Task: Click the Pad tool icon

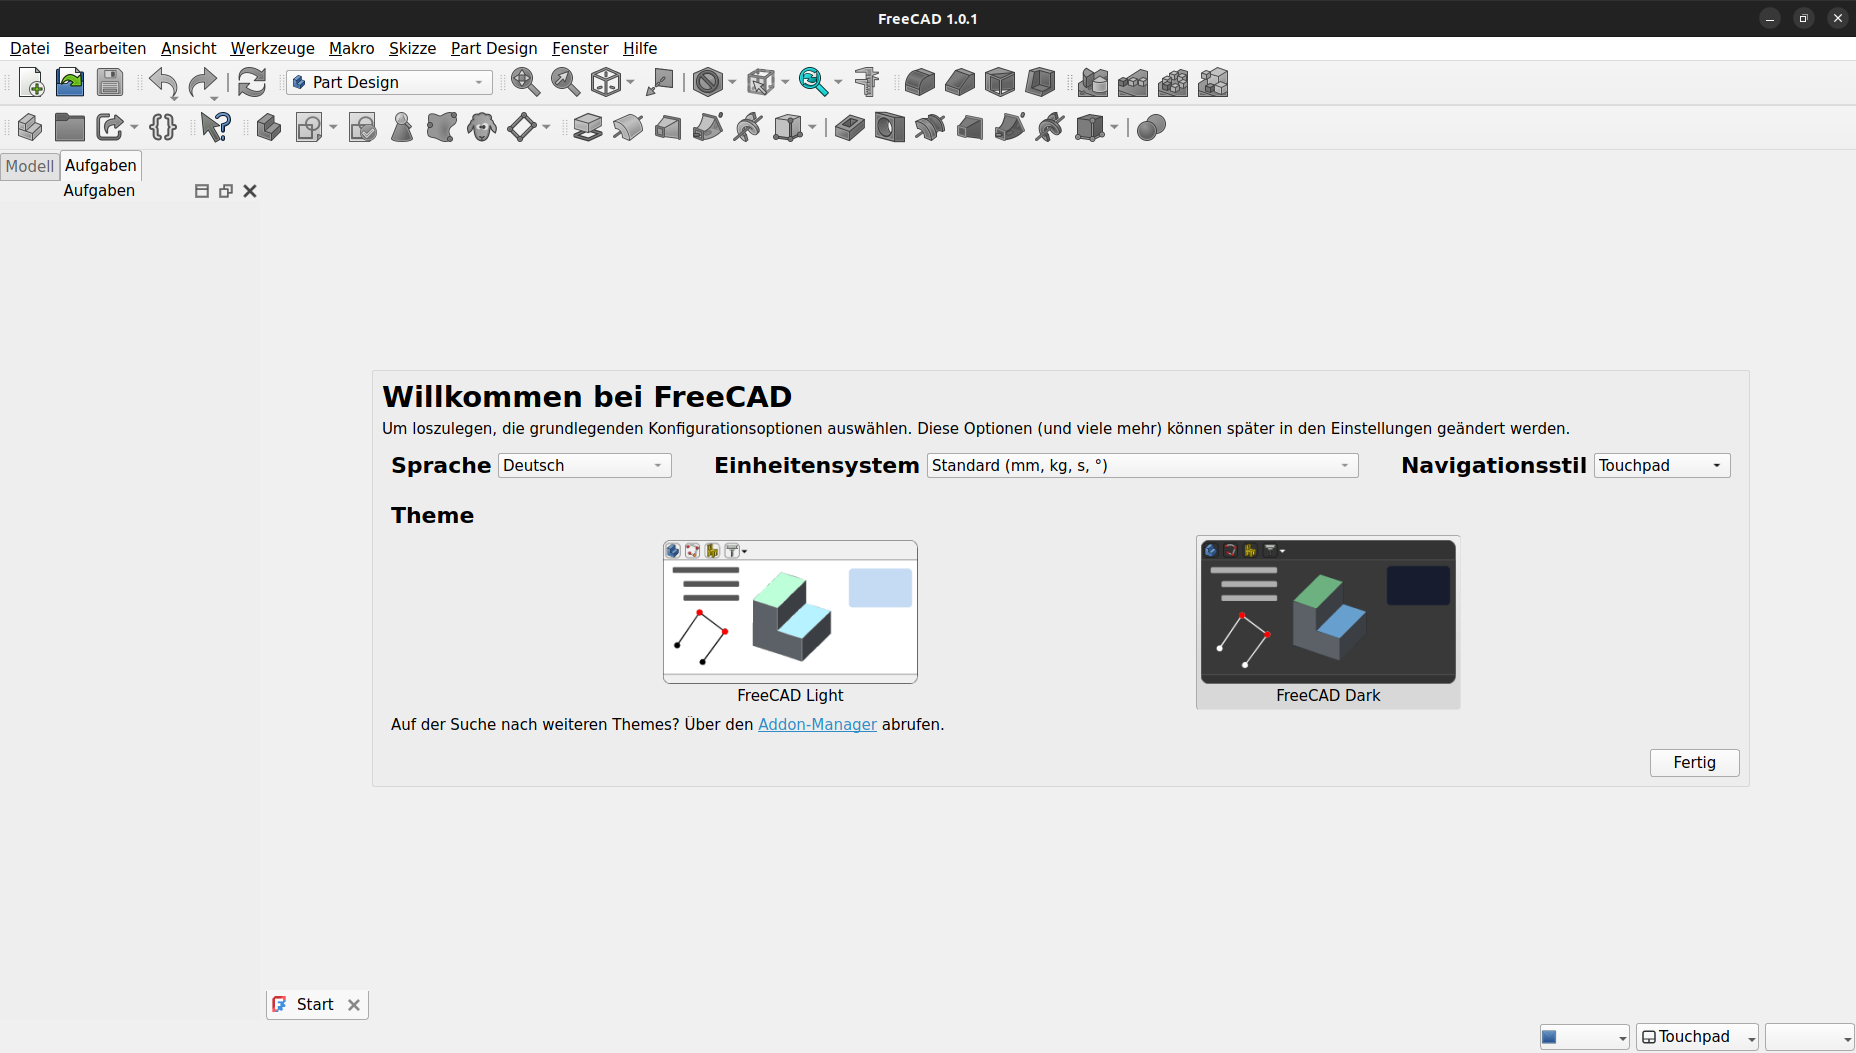Action: point(588,128)
